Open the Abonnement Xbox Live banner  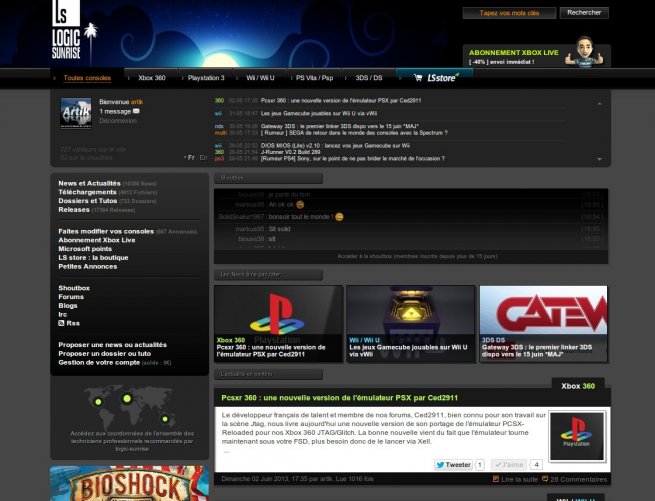(x=537, y=56)
